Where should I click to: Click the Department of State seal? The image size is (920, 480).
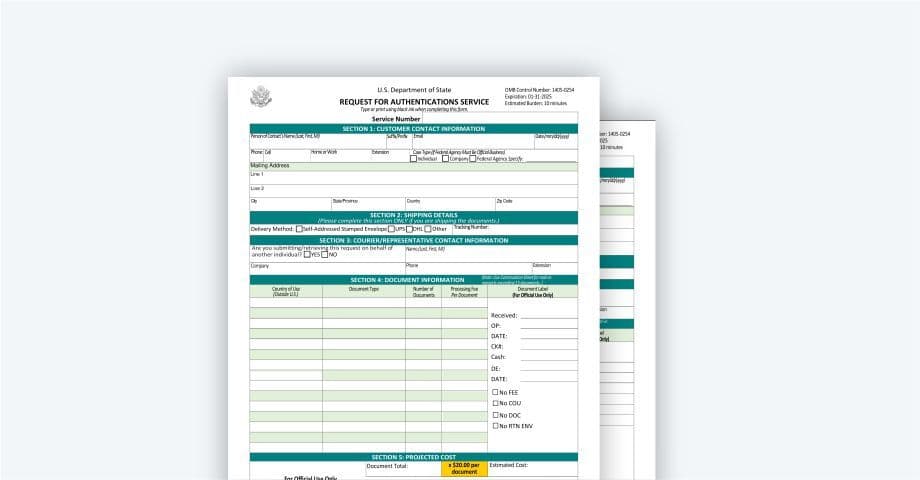coord(261,97)
